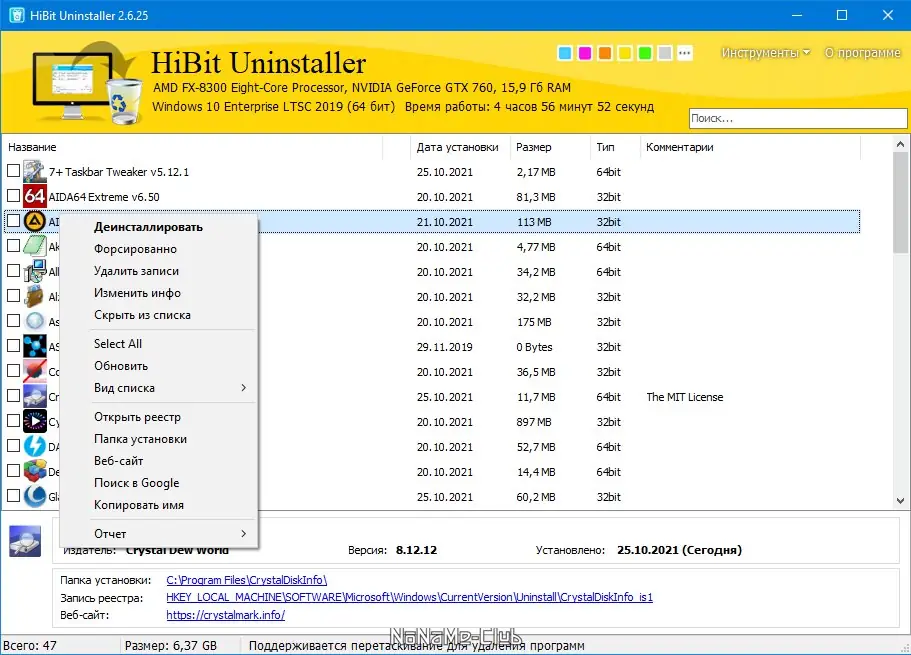Choose Деинсталлировать from the context menu
This screenshot has height=655, width=911.
click(148, 227)
